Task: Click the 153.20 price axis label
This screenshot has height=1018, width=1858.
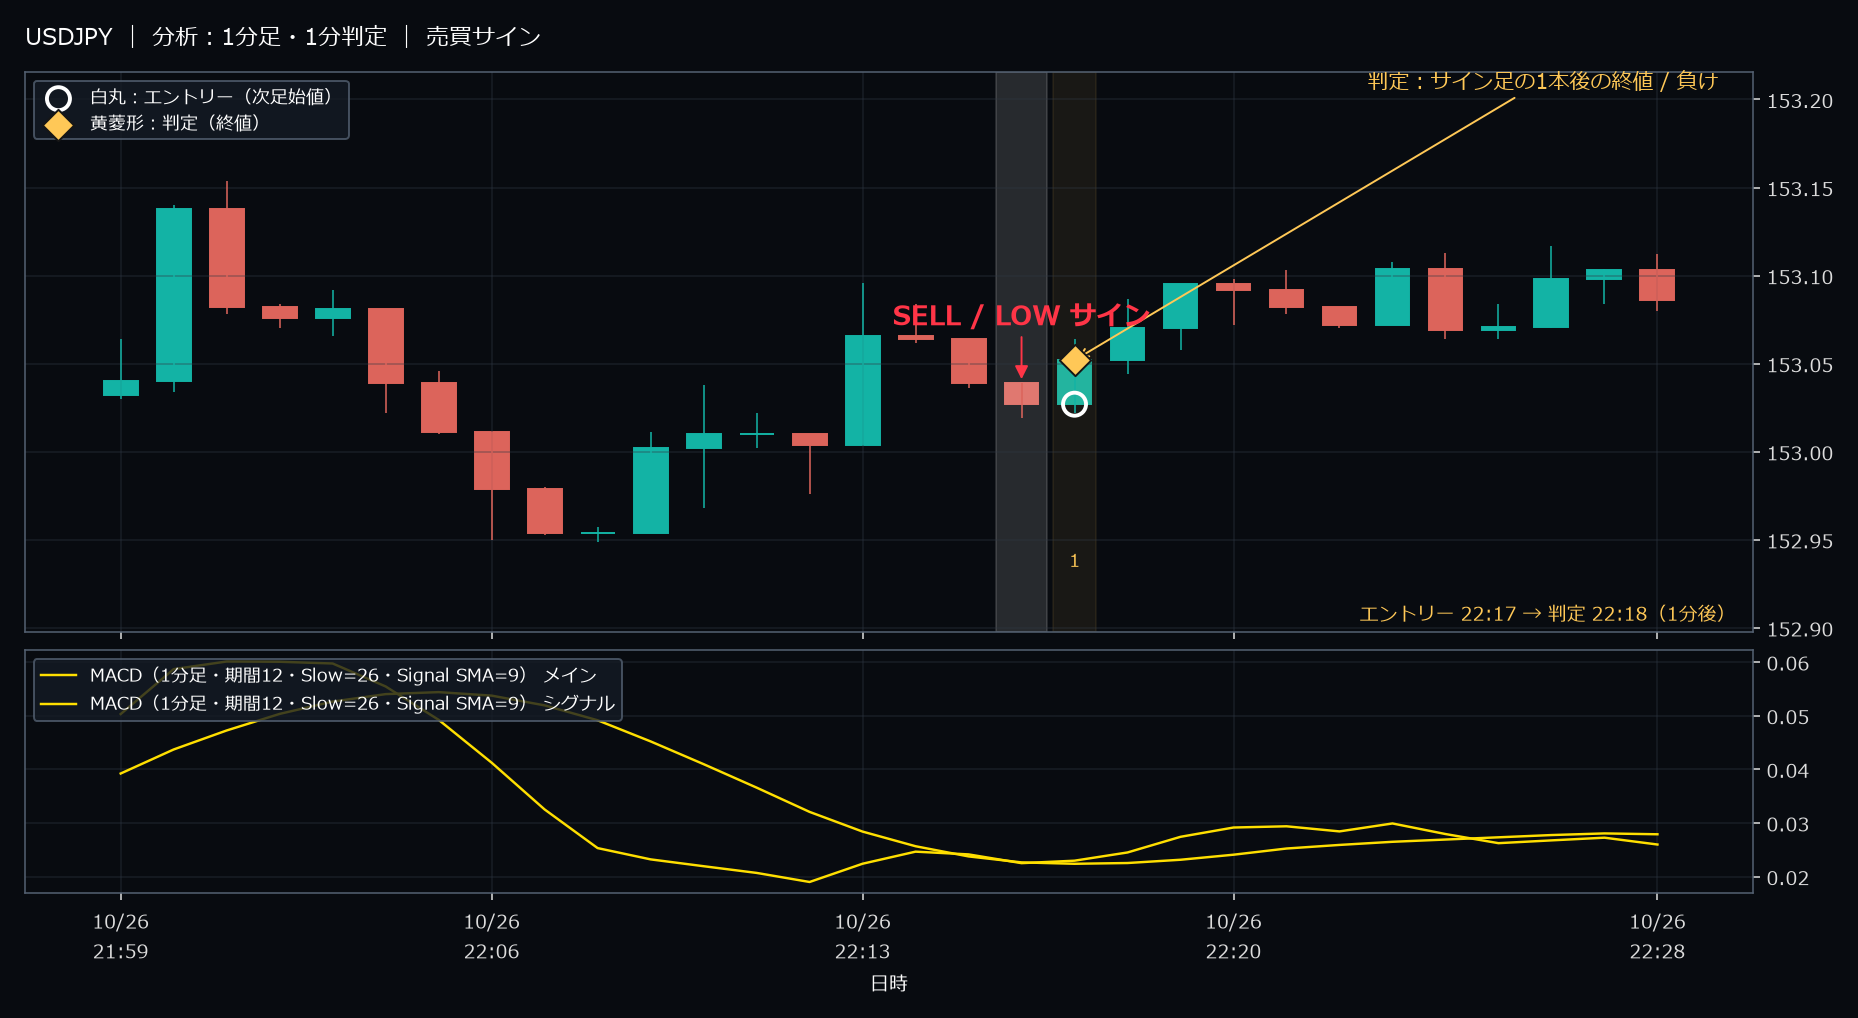Action: 1800,101
